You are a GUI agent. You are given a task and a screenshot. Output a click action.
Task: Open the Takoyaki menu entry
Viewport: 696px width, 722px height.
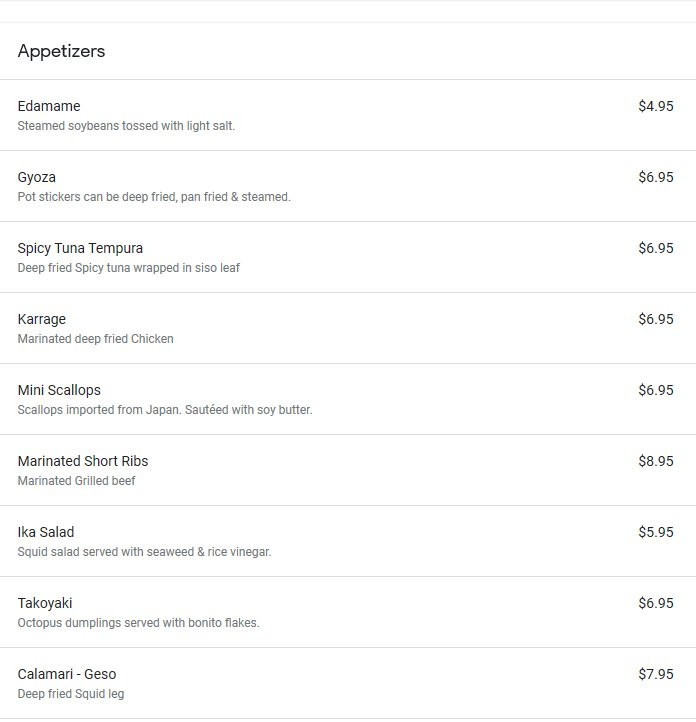(x=348, y=611)
